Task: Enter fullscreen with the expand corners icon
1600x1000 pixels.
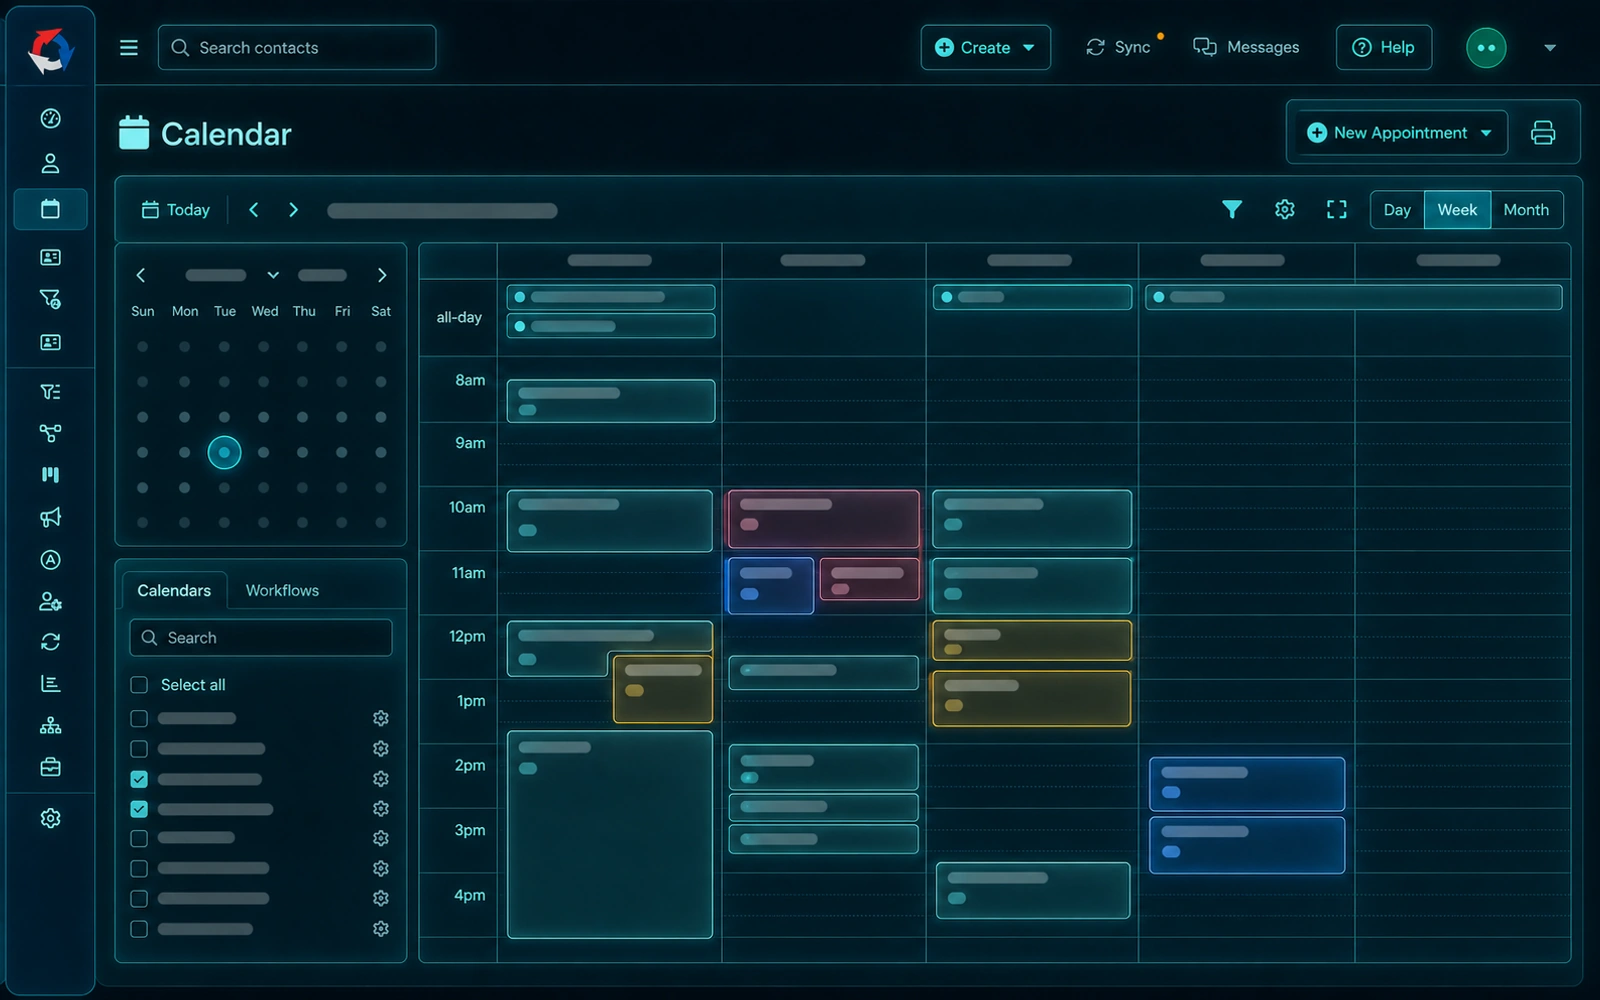Action: 1337,209
